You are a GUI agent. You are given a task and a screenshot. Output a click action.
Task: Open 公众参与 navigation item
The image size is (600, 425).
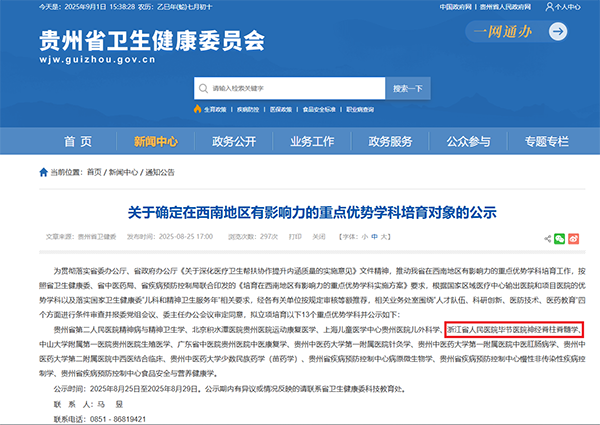pyautogui.click(x=468, y=141)
